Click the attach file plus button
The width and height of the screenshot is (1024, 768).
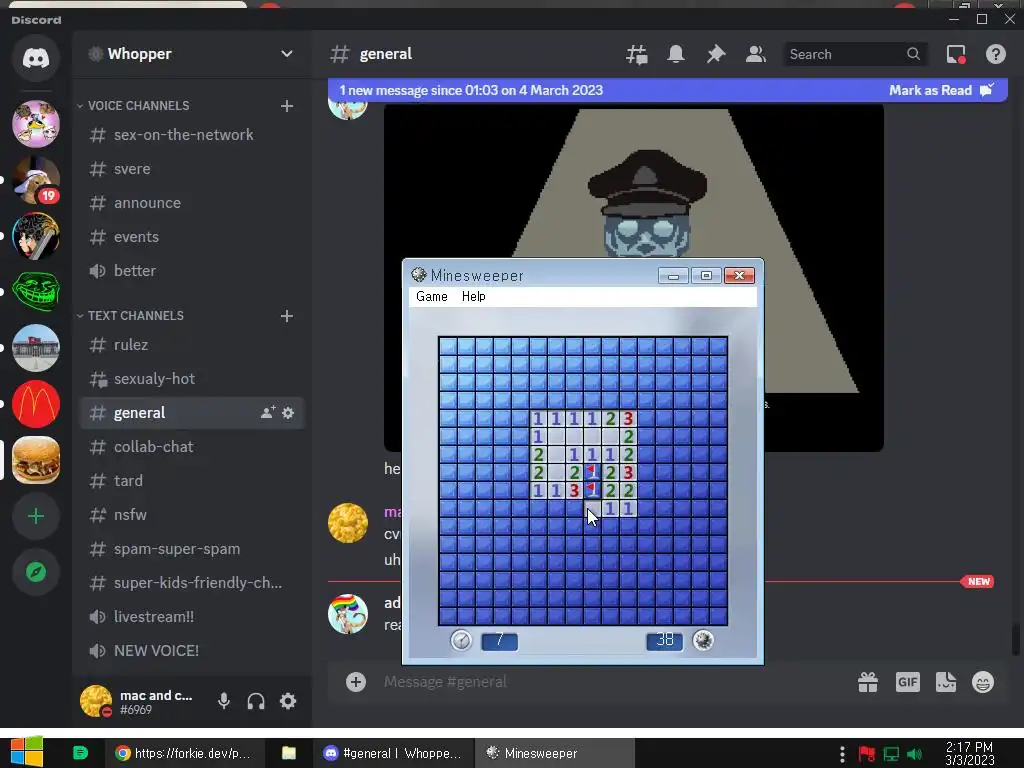click(x=356, y=682)
